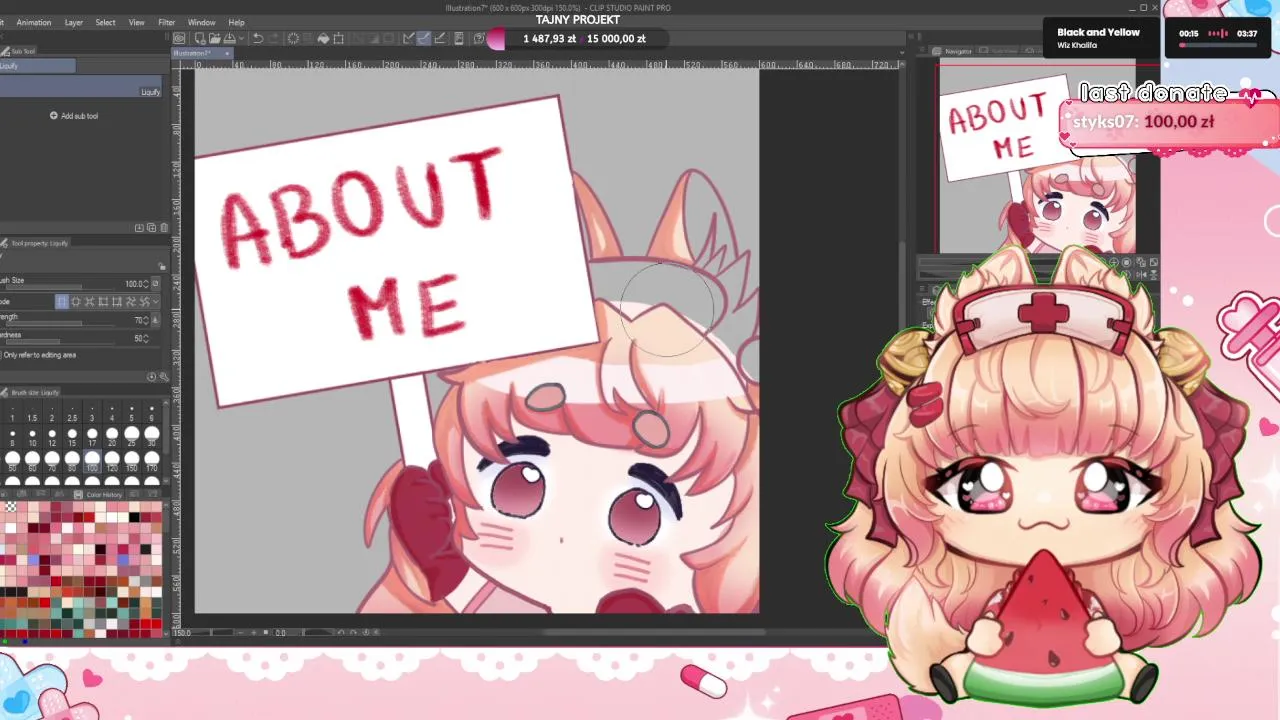Enable Only refer to editing area checkbox
The image size is (1280, 720).
pos(2,355)
